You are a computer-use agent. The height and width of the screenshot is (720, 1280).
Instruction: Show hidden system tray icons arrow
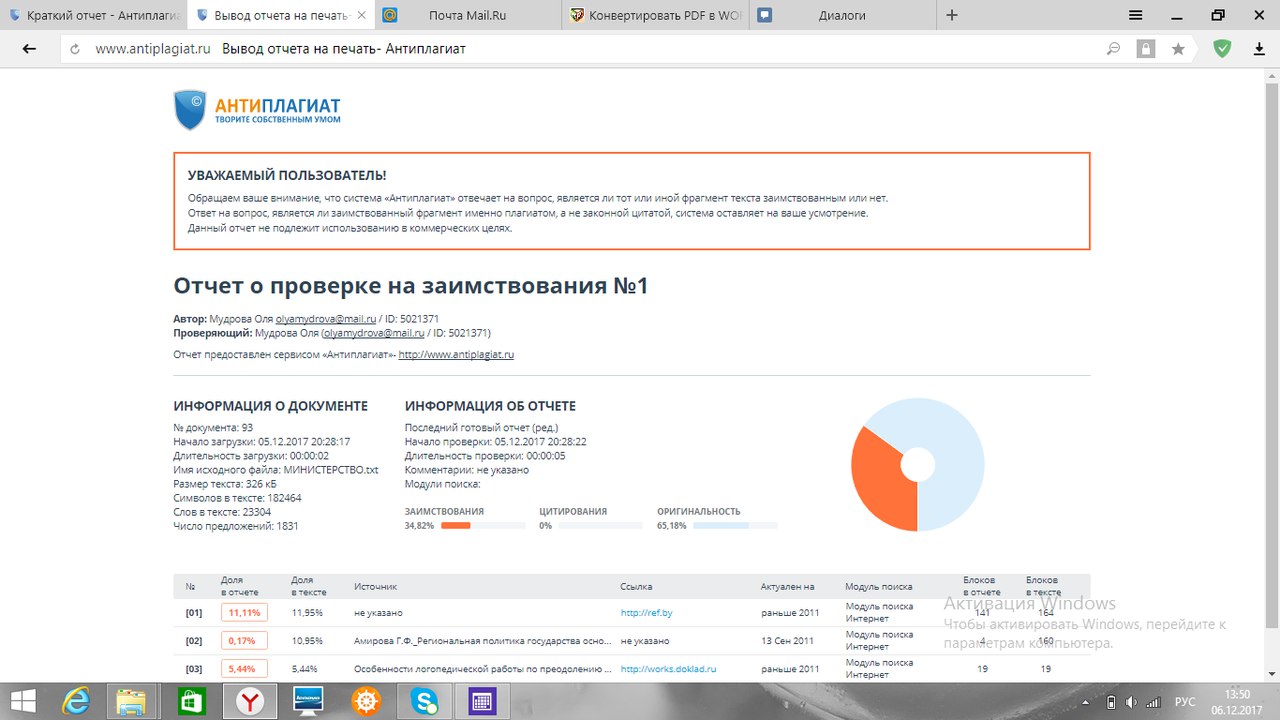pos(1084,702)
